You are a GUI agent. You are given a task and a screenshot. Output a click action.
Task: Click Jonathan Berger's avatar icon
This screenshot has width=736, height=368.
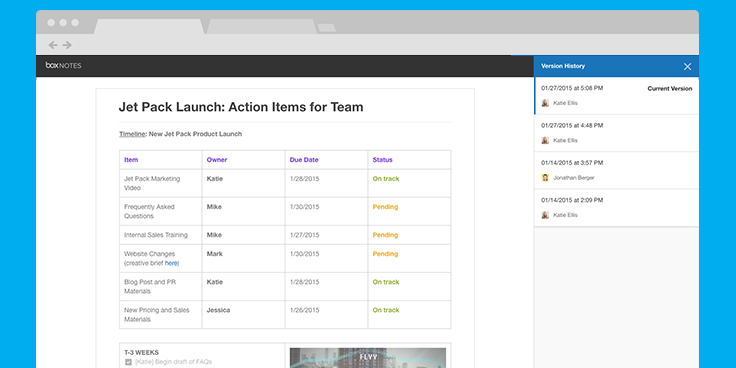pyautogui.click(x=545, y=177)
